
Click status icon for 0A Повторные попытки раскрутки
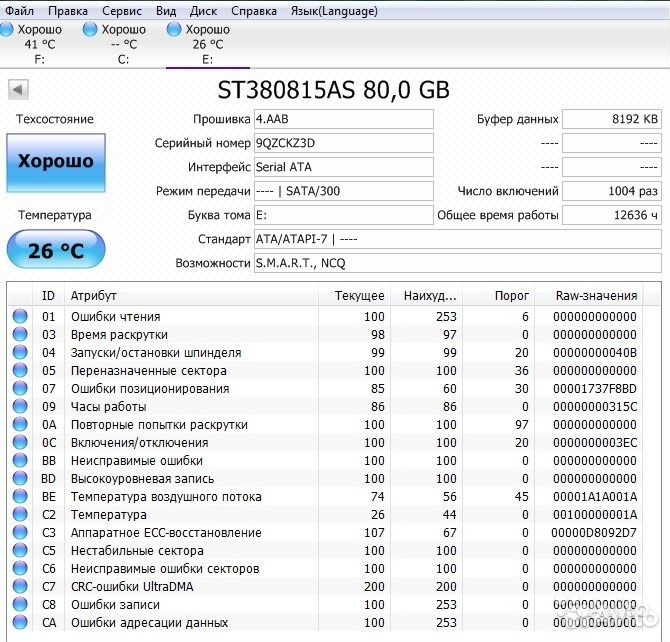coord(20,424)
